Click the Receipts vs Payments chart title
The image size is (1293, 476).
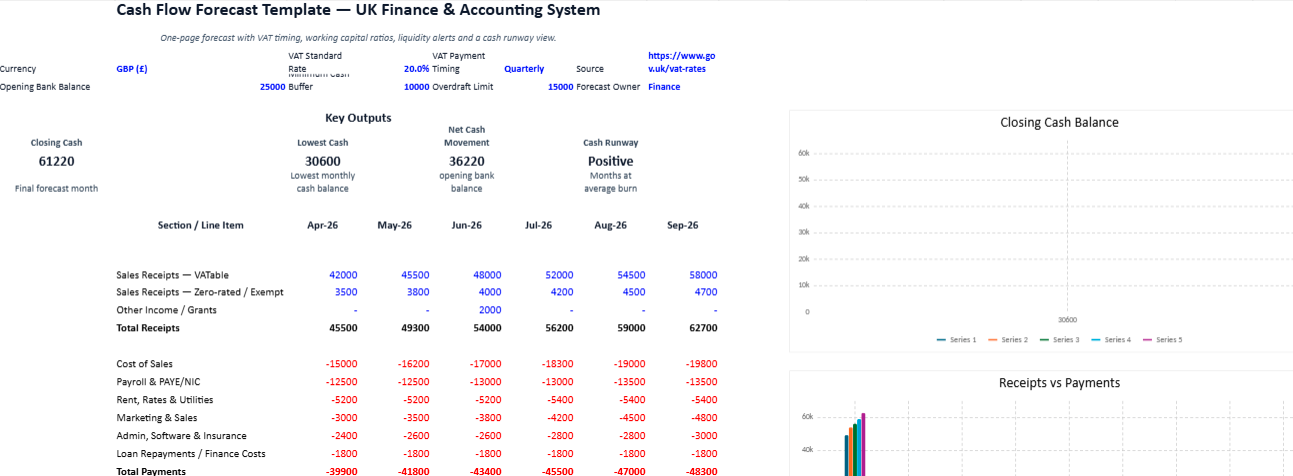[1059, 383]
